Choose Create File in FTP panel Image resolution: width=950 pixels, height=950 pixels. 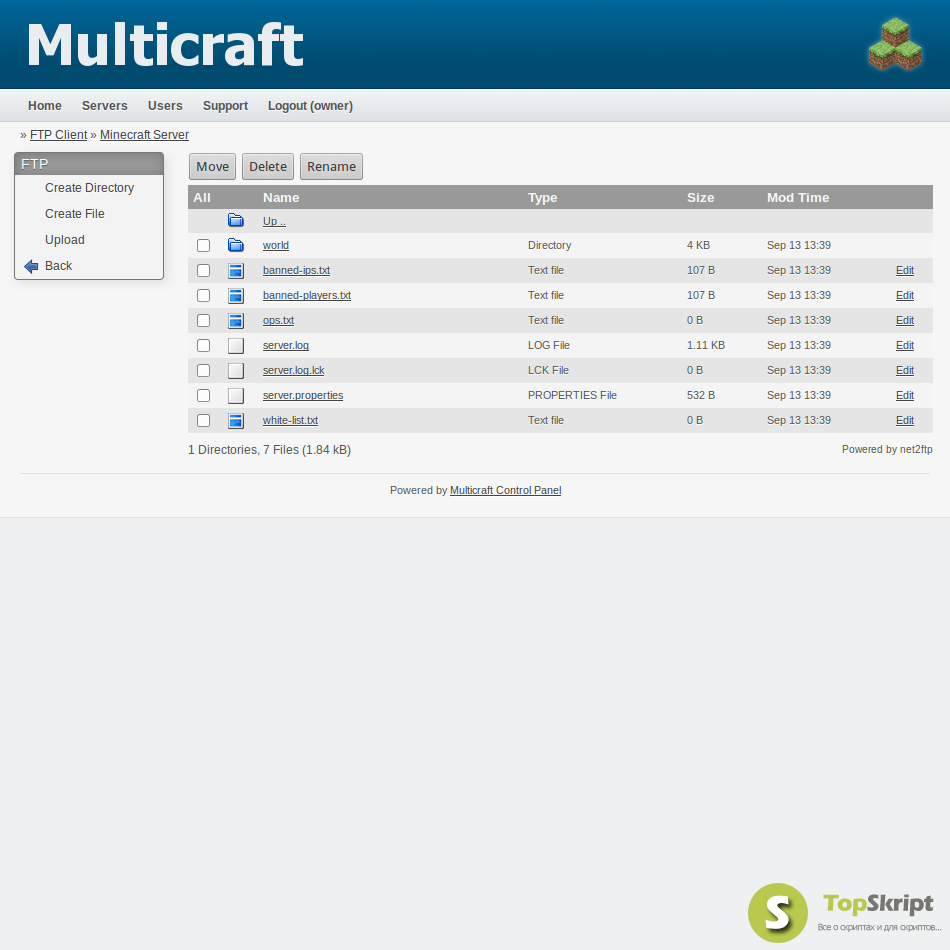pyautogui.click(x=75, y=214)
